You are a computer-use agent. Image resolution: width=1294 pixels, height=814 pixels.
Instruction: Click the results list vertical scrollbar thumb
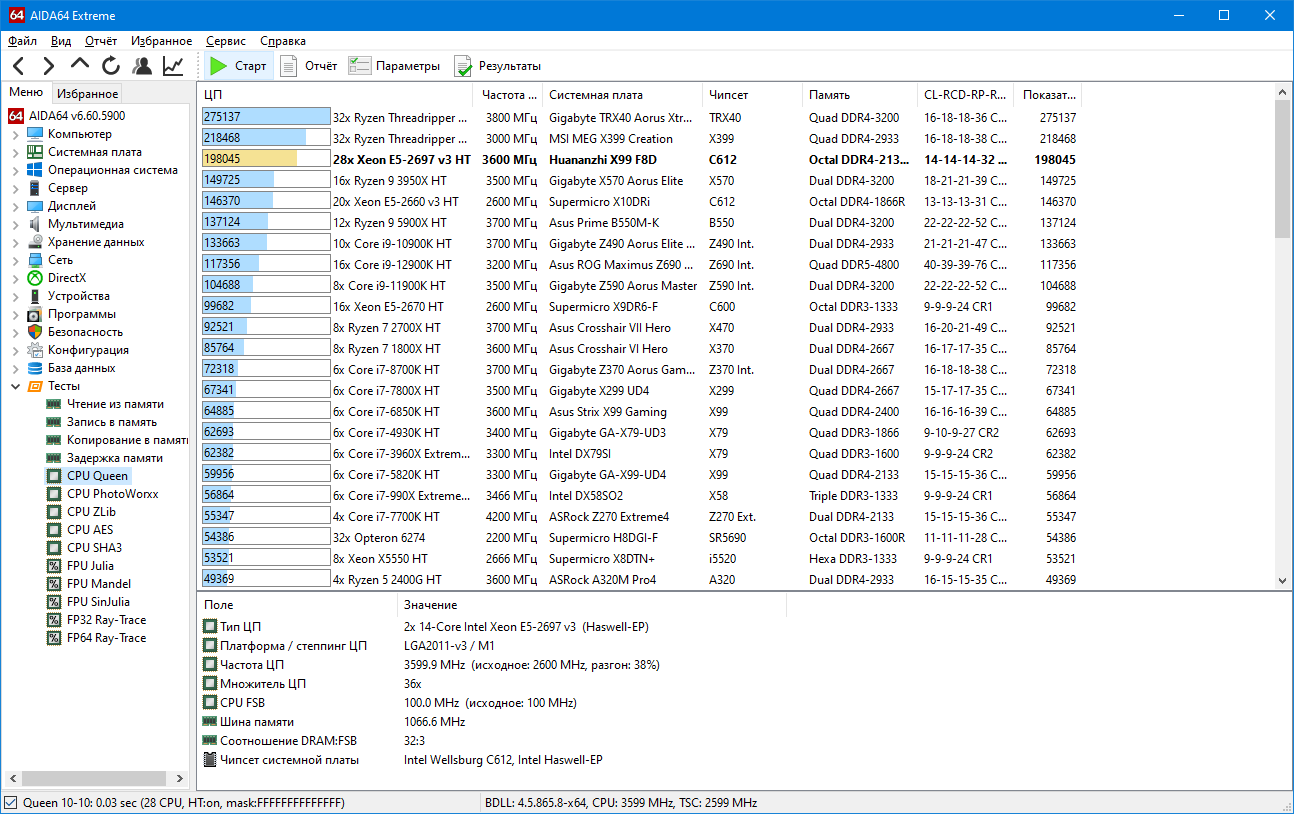point(1283,168)
